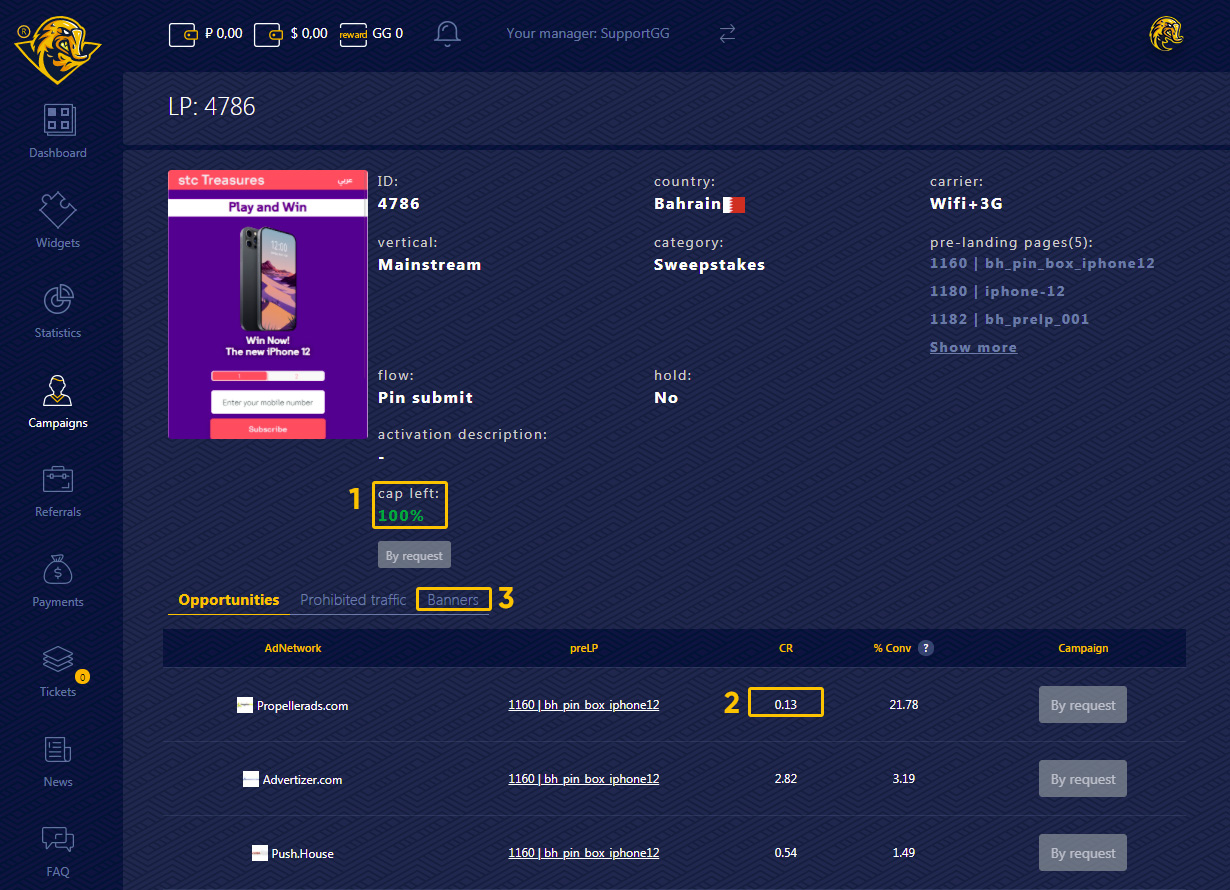Open preLP link in Advertizer.com row
Screen dimensions: 1230x890
(x=584, y=779)
